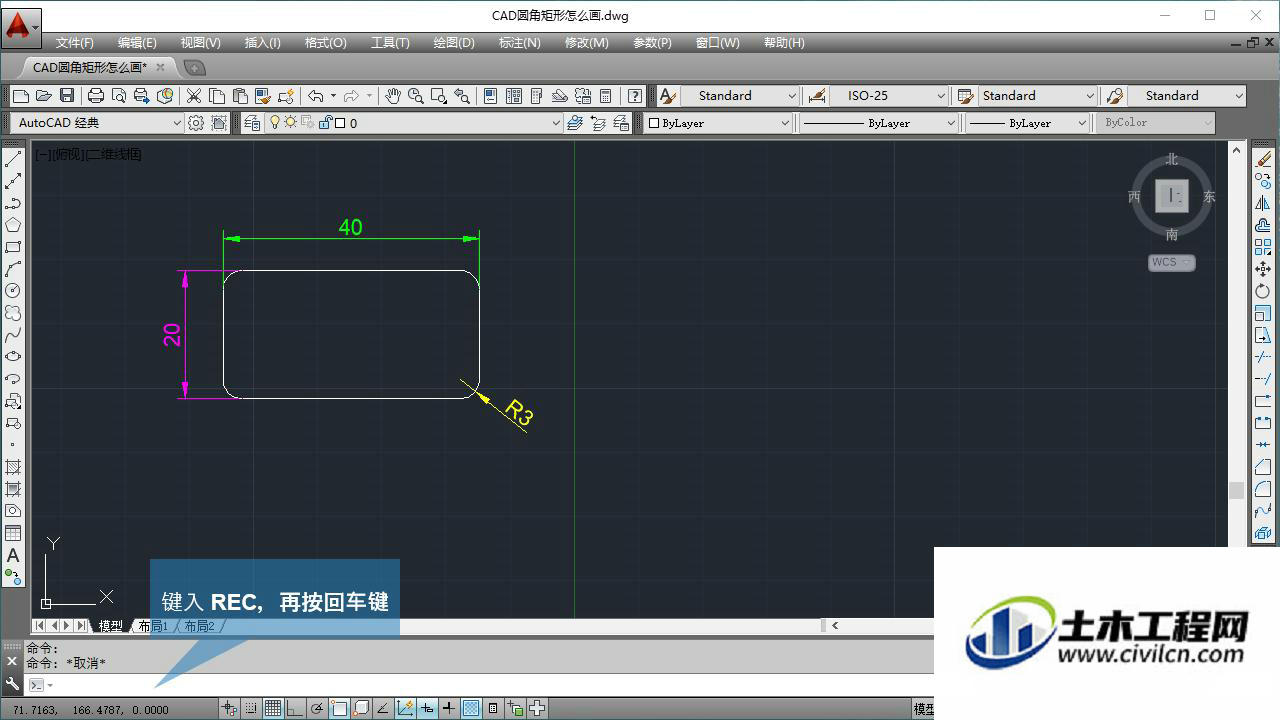Open the WCS coordinate system dropdown
The height and width of the screenshot is (720, 1280).
tap(1172, 262)
